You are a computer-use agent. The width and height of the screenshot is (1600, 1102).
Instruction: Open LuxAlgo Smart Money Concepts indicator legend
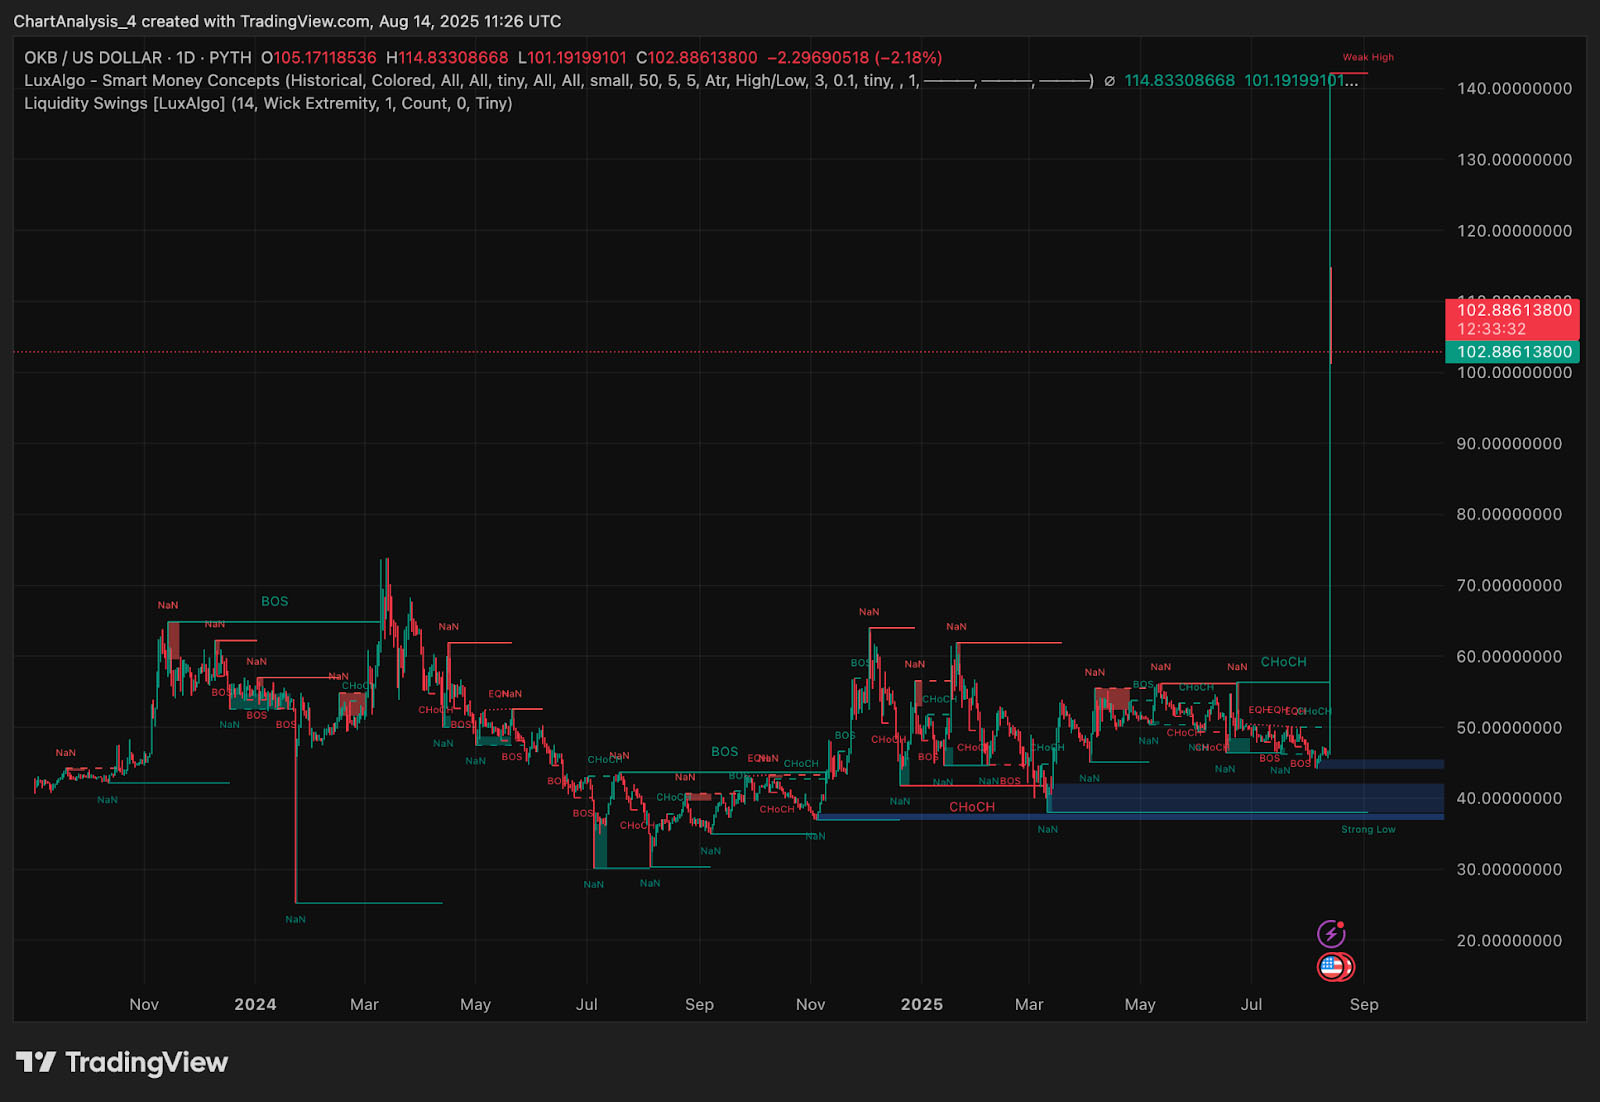click(x=558, y=81)
